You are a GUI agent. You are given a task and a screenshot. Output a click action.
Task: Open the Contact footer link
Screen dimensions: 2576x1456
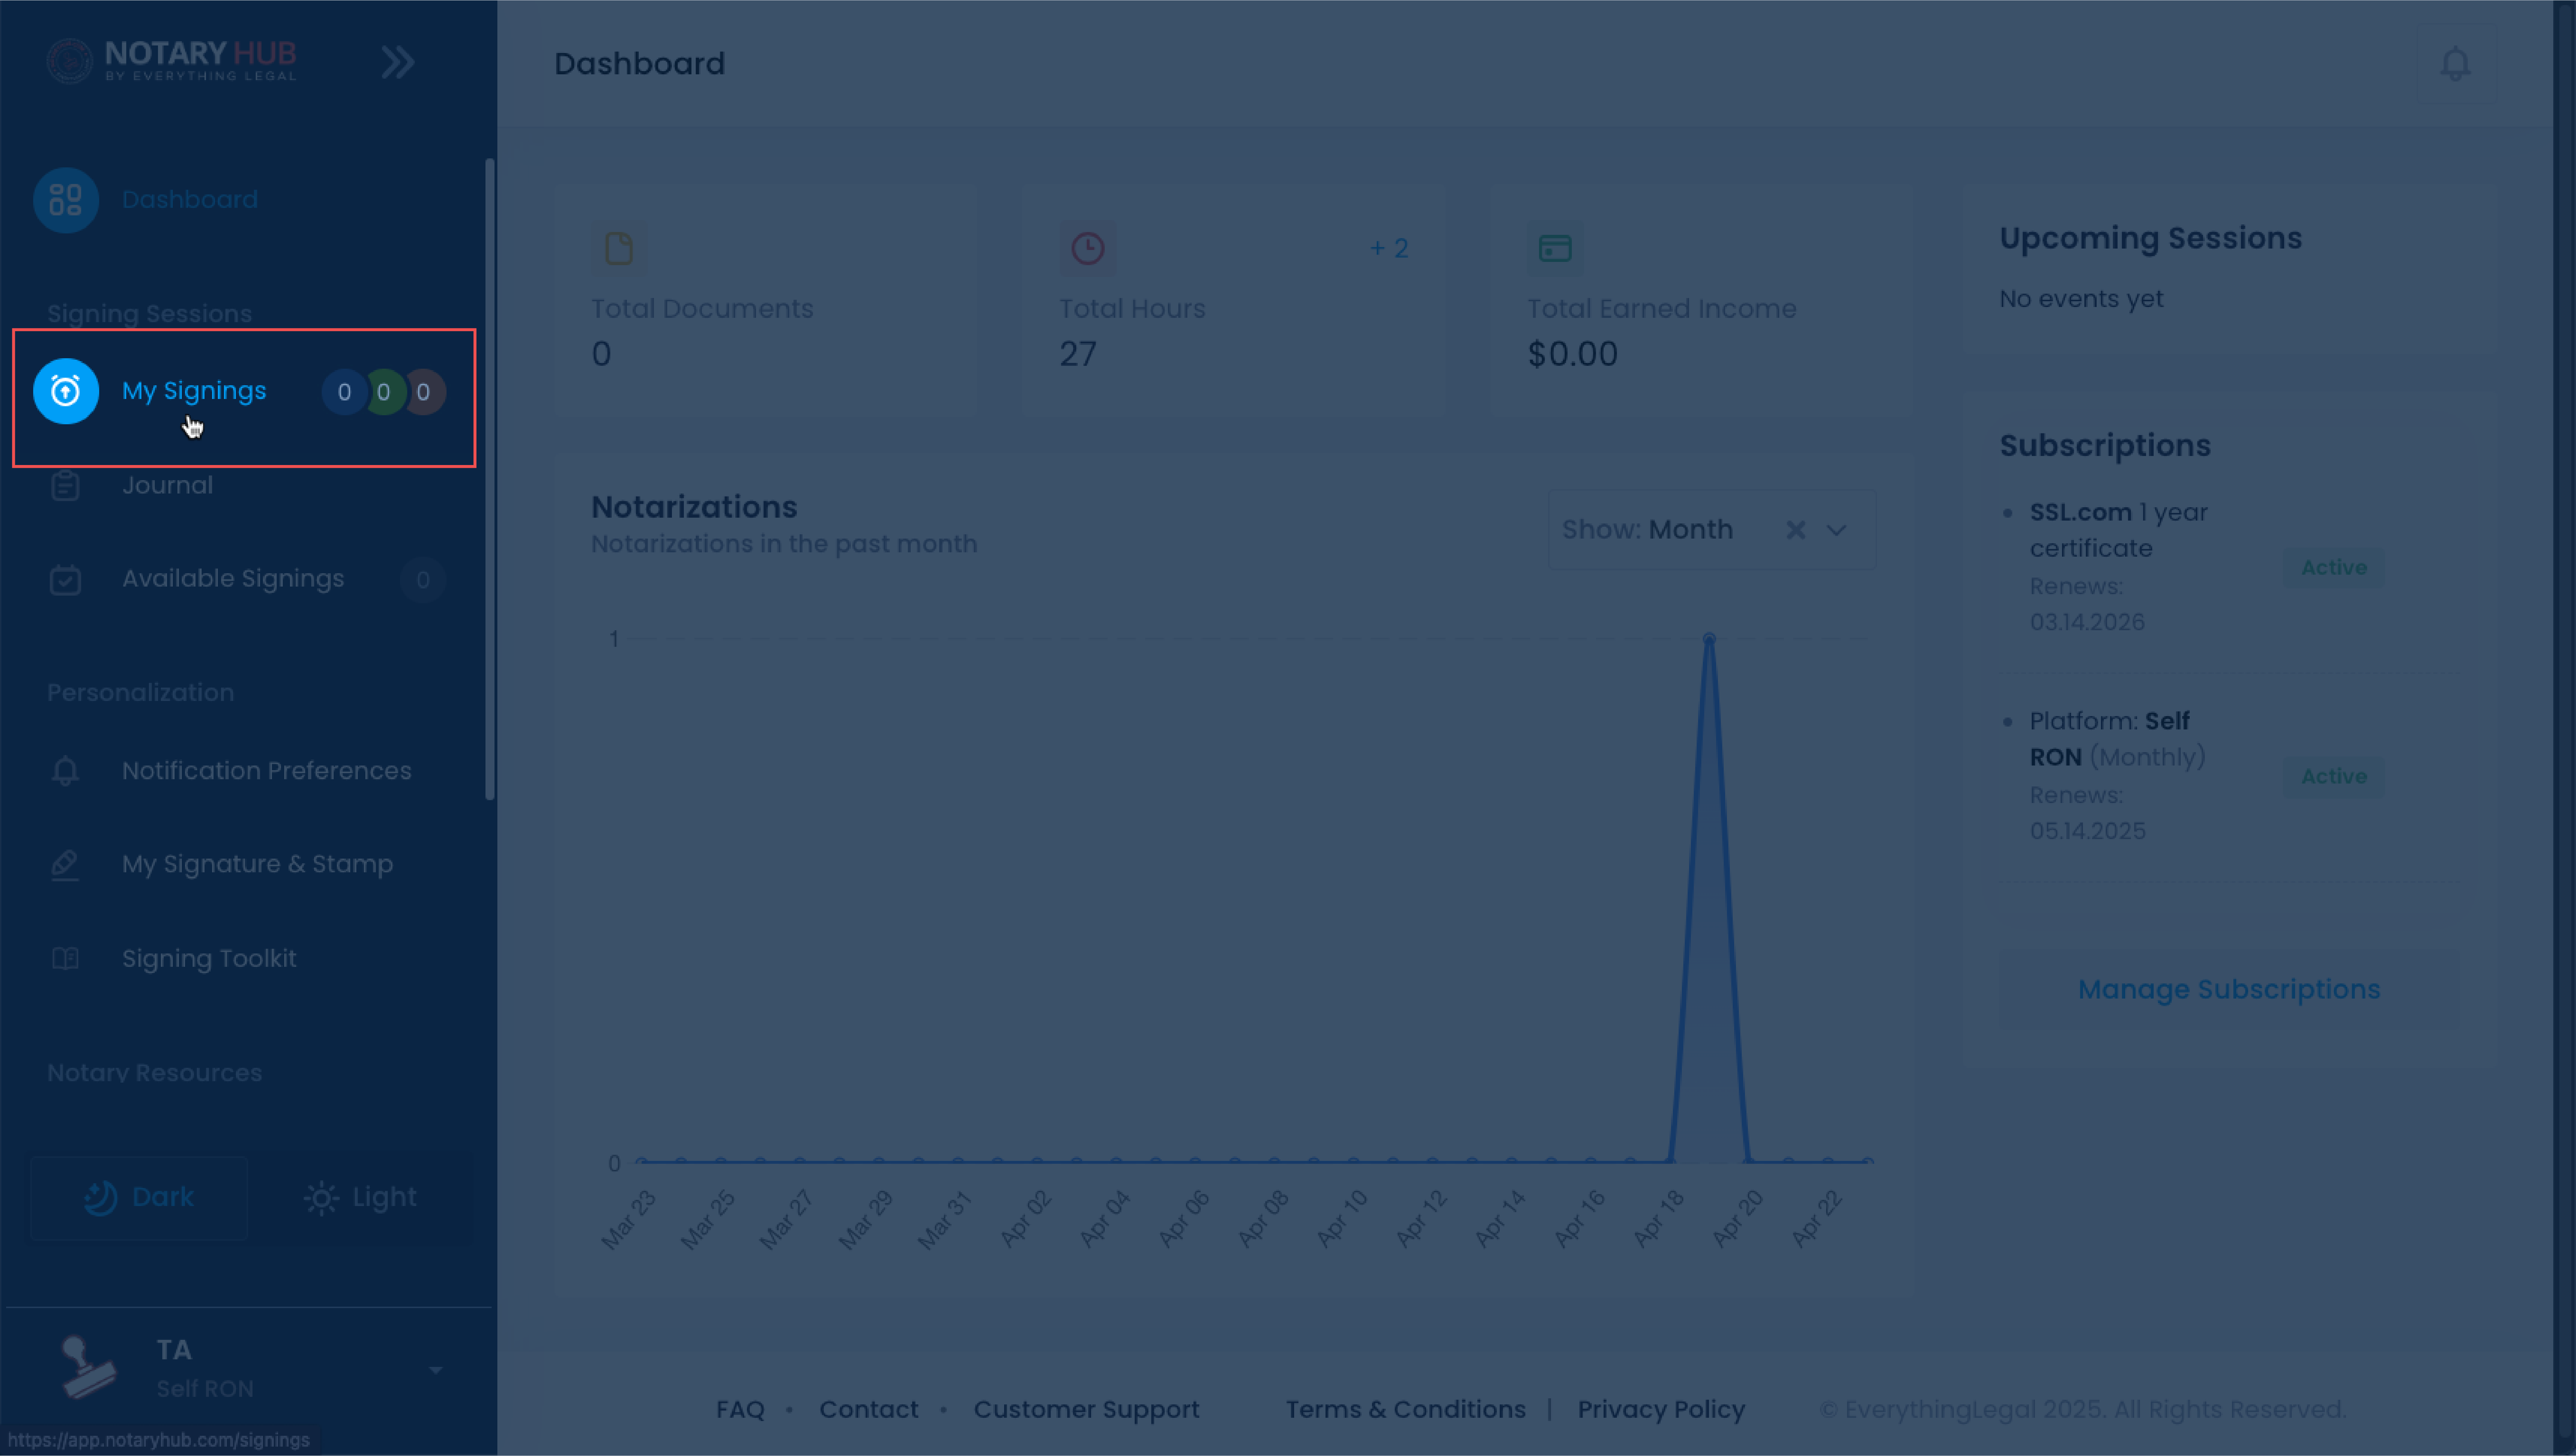pos(868,1410)
